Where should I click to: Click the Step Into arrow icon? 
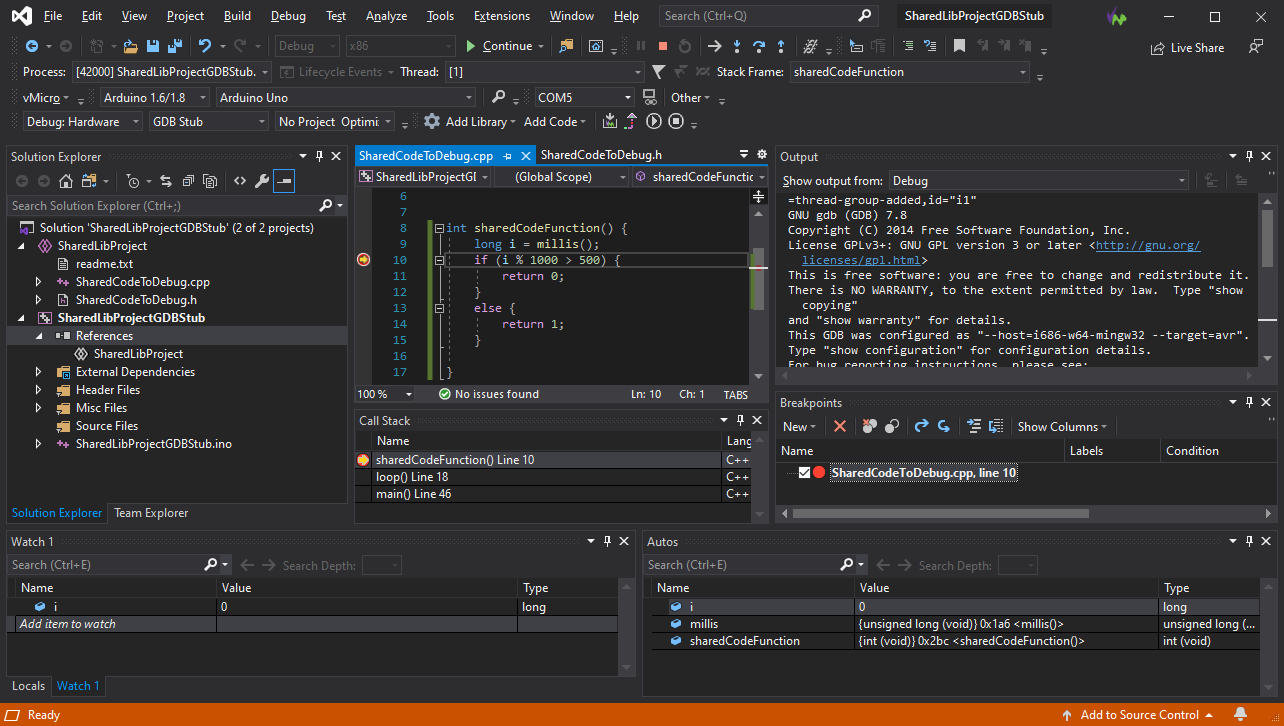tap(737, 46)
